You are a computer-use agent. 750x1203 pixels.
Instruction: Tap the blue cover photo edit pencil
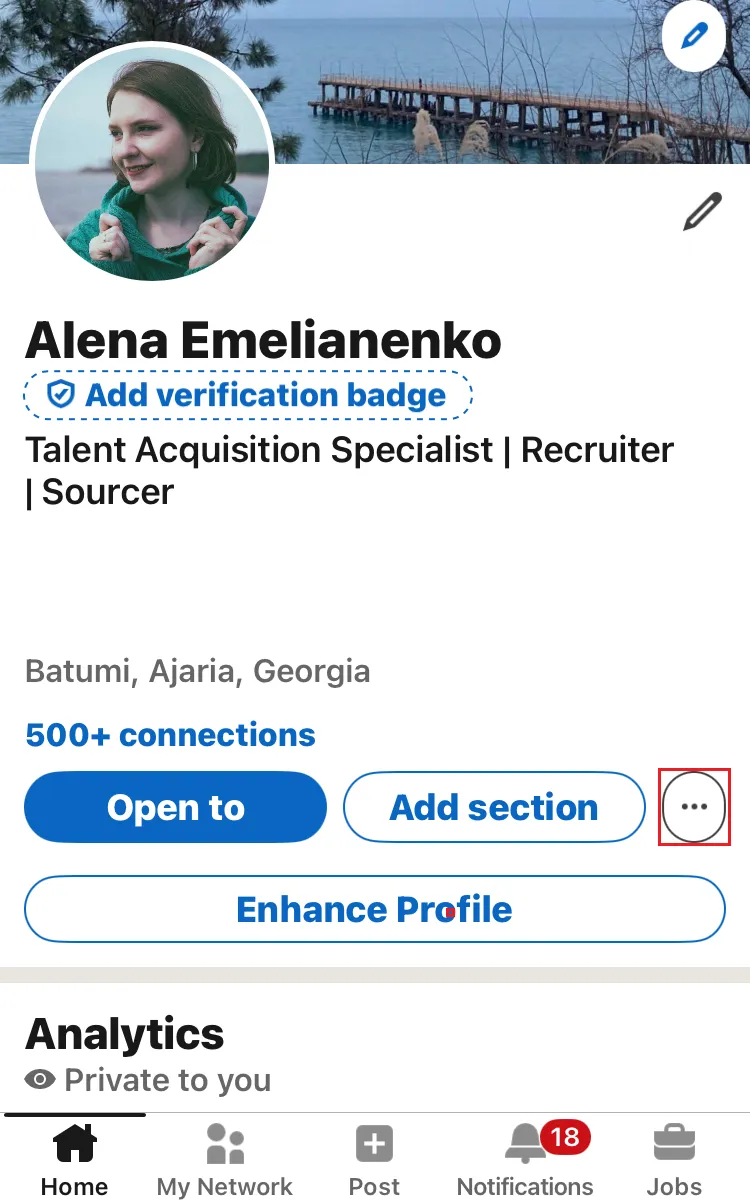693,37
